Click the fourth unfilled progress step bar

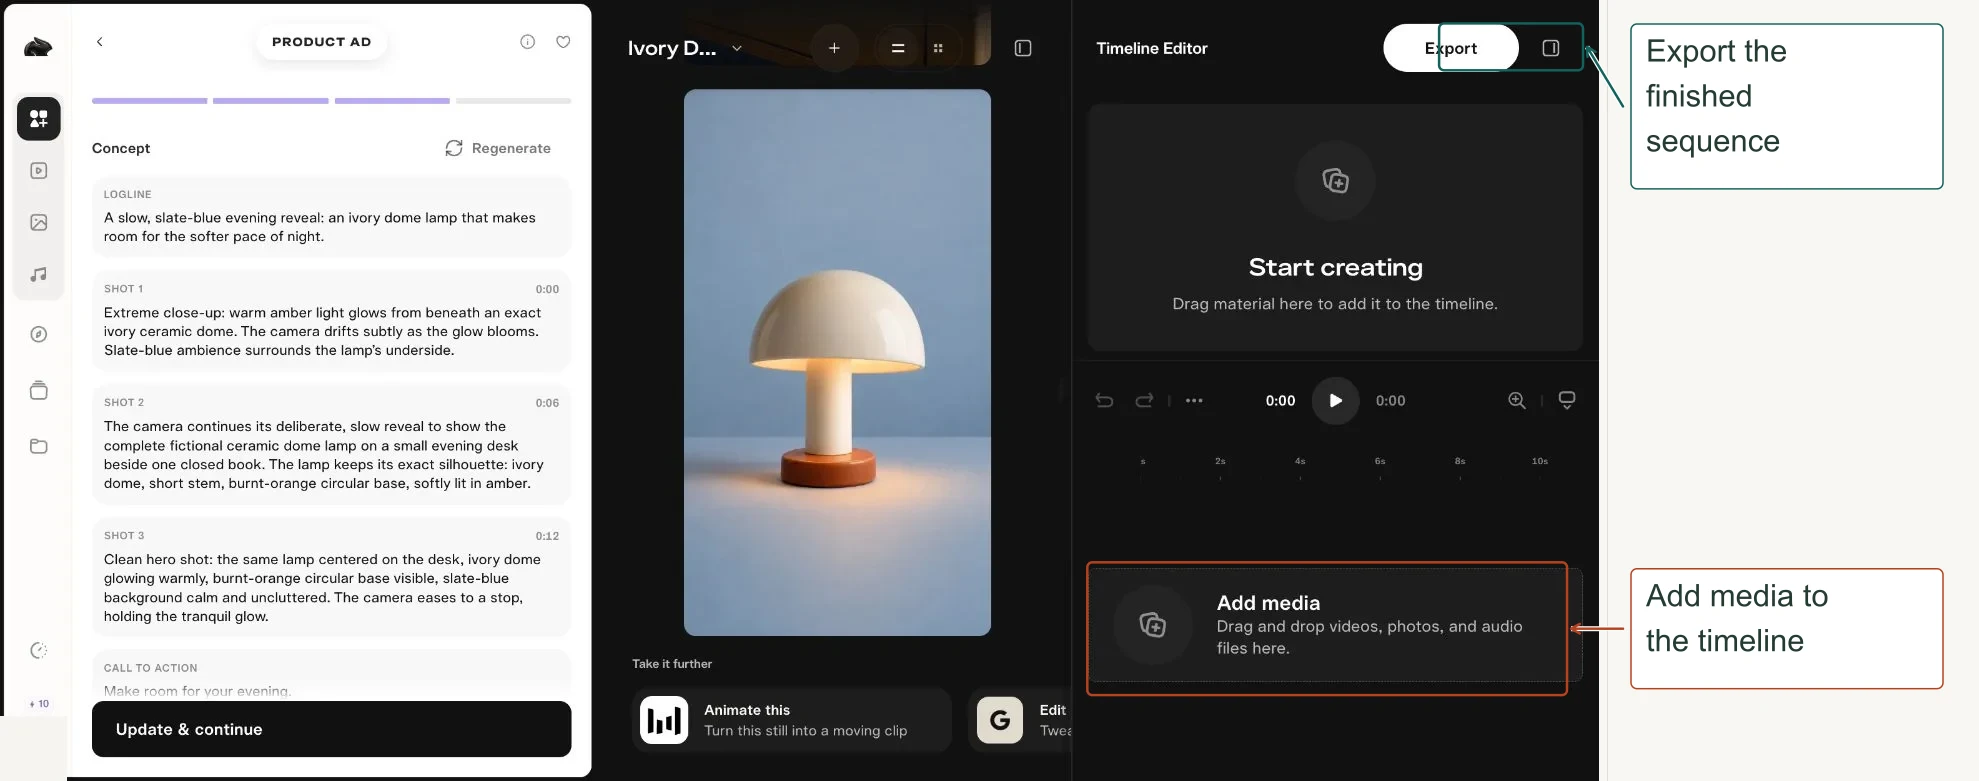click(513, 101)
